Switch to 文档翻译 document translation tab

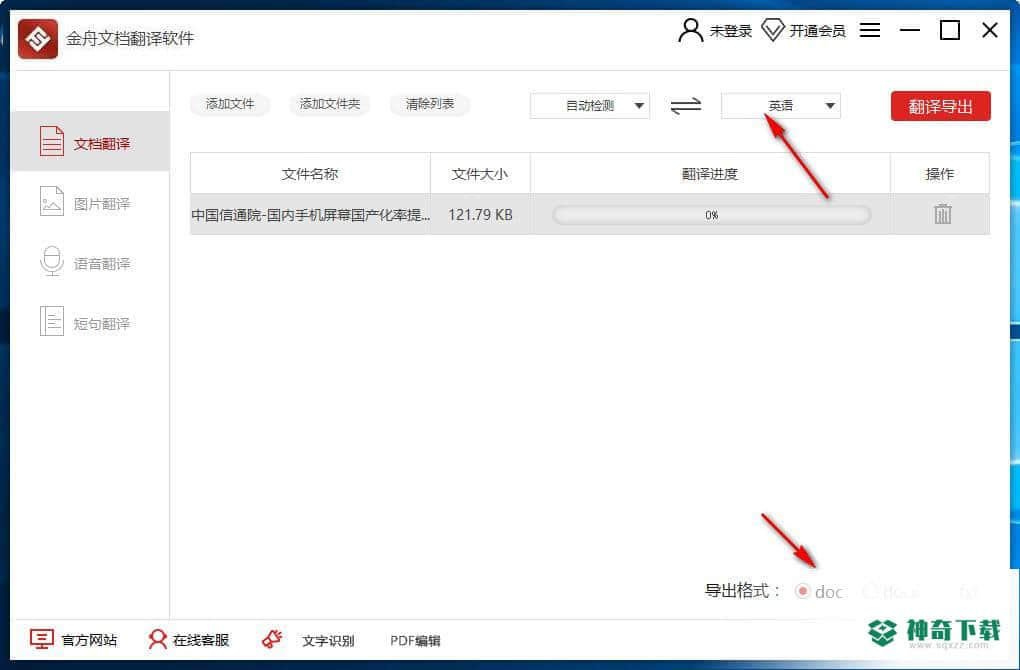coord(90,141)
